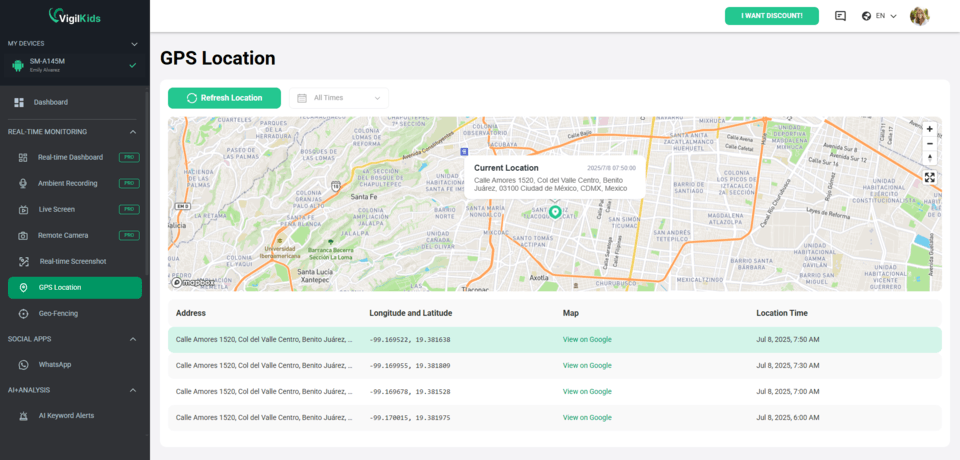Click the globe language icon
The image size is (960, 460).
pos(866,16)
